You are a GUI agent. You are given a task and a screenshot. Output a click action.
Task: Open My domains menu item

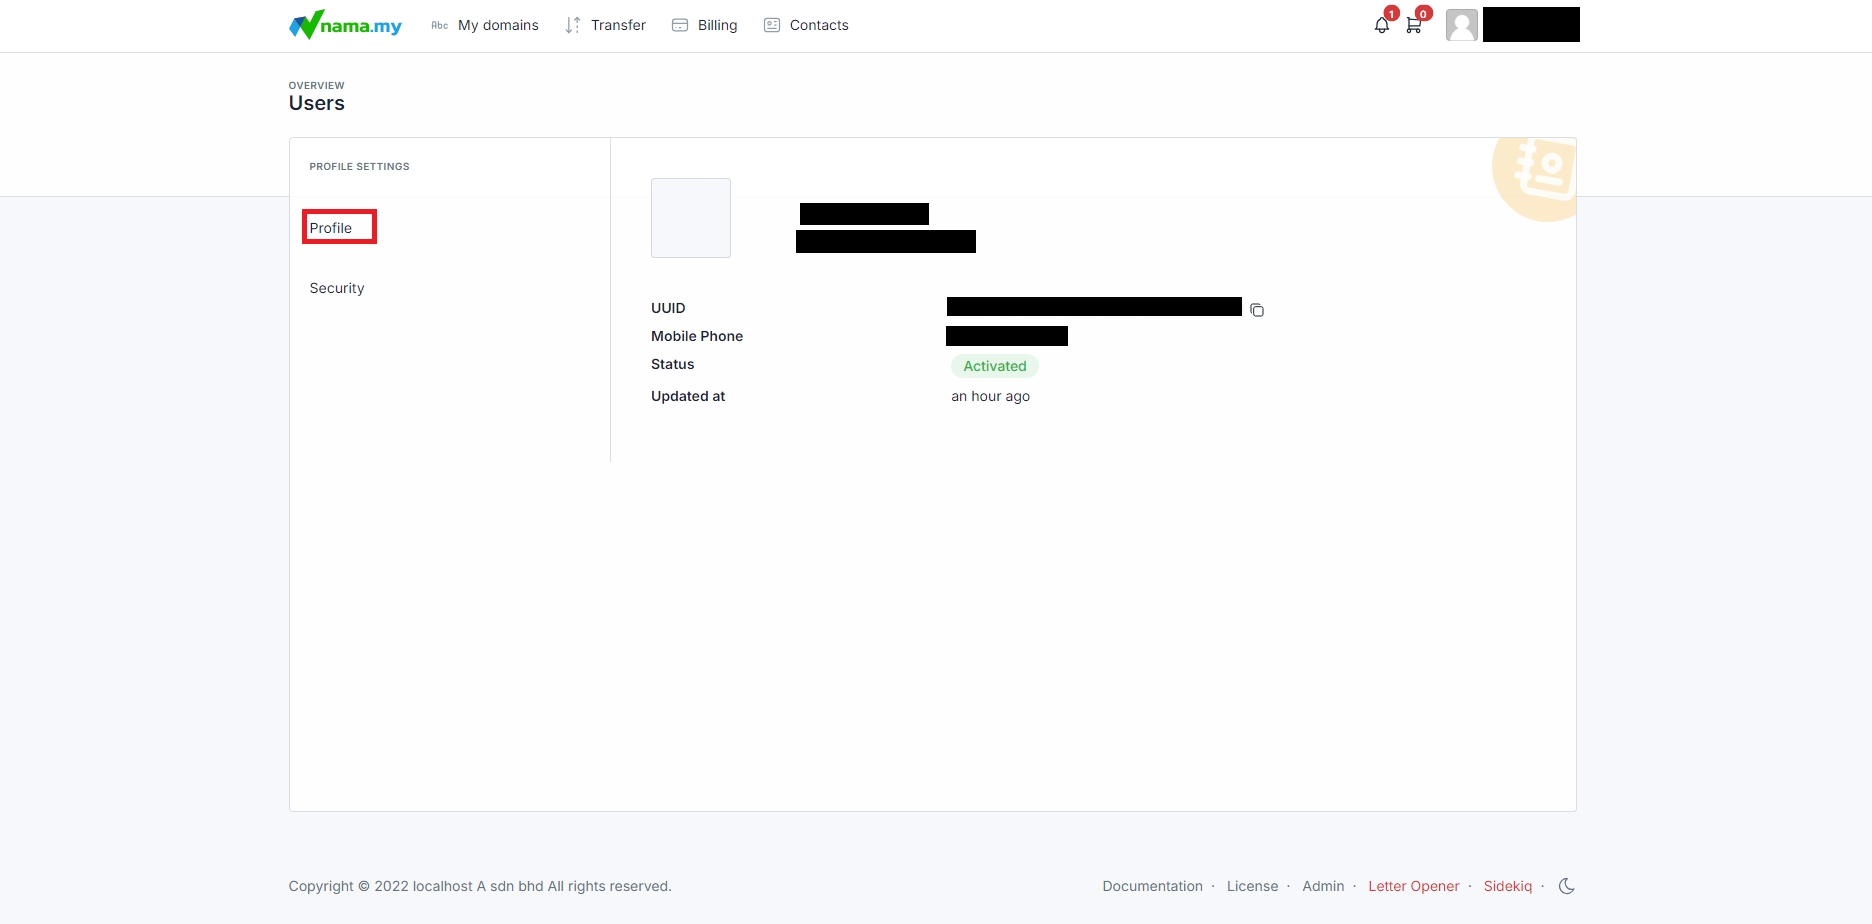coord(498,25)
